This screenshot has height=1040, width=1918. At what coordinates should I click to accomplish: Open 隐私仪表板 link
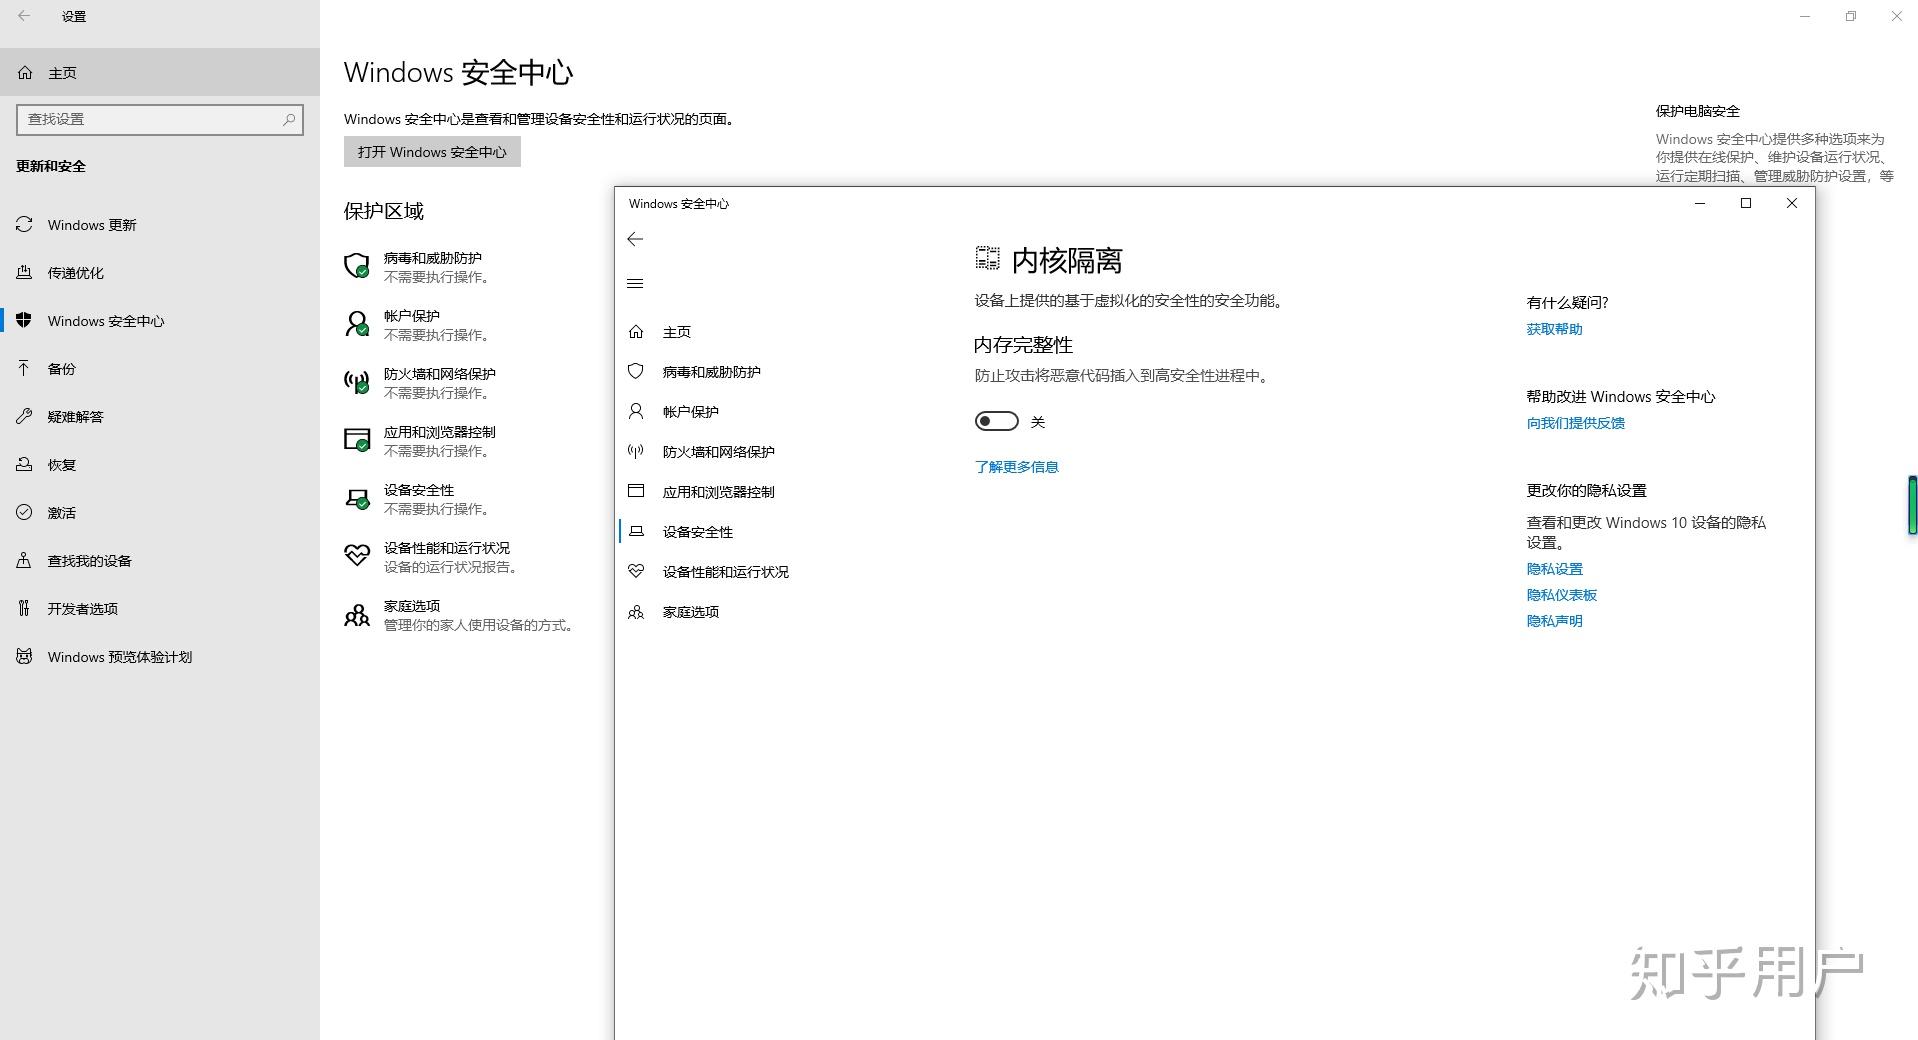pos(1561,595)
